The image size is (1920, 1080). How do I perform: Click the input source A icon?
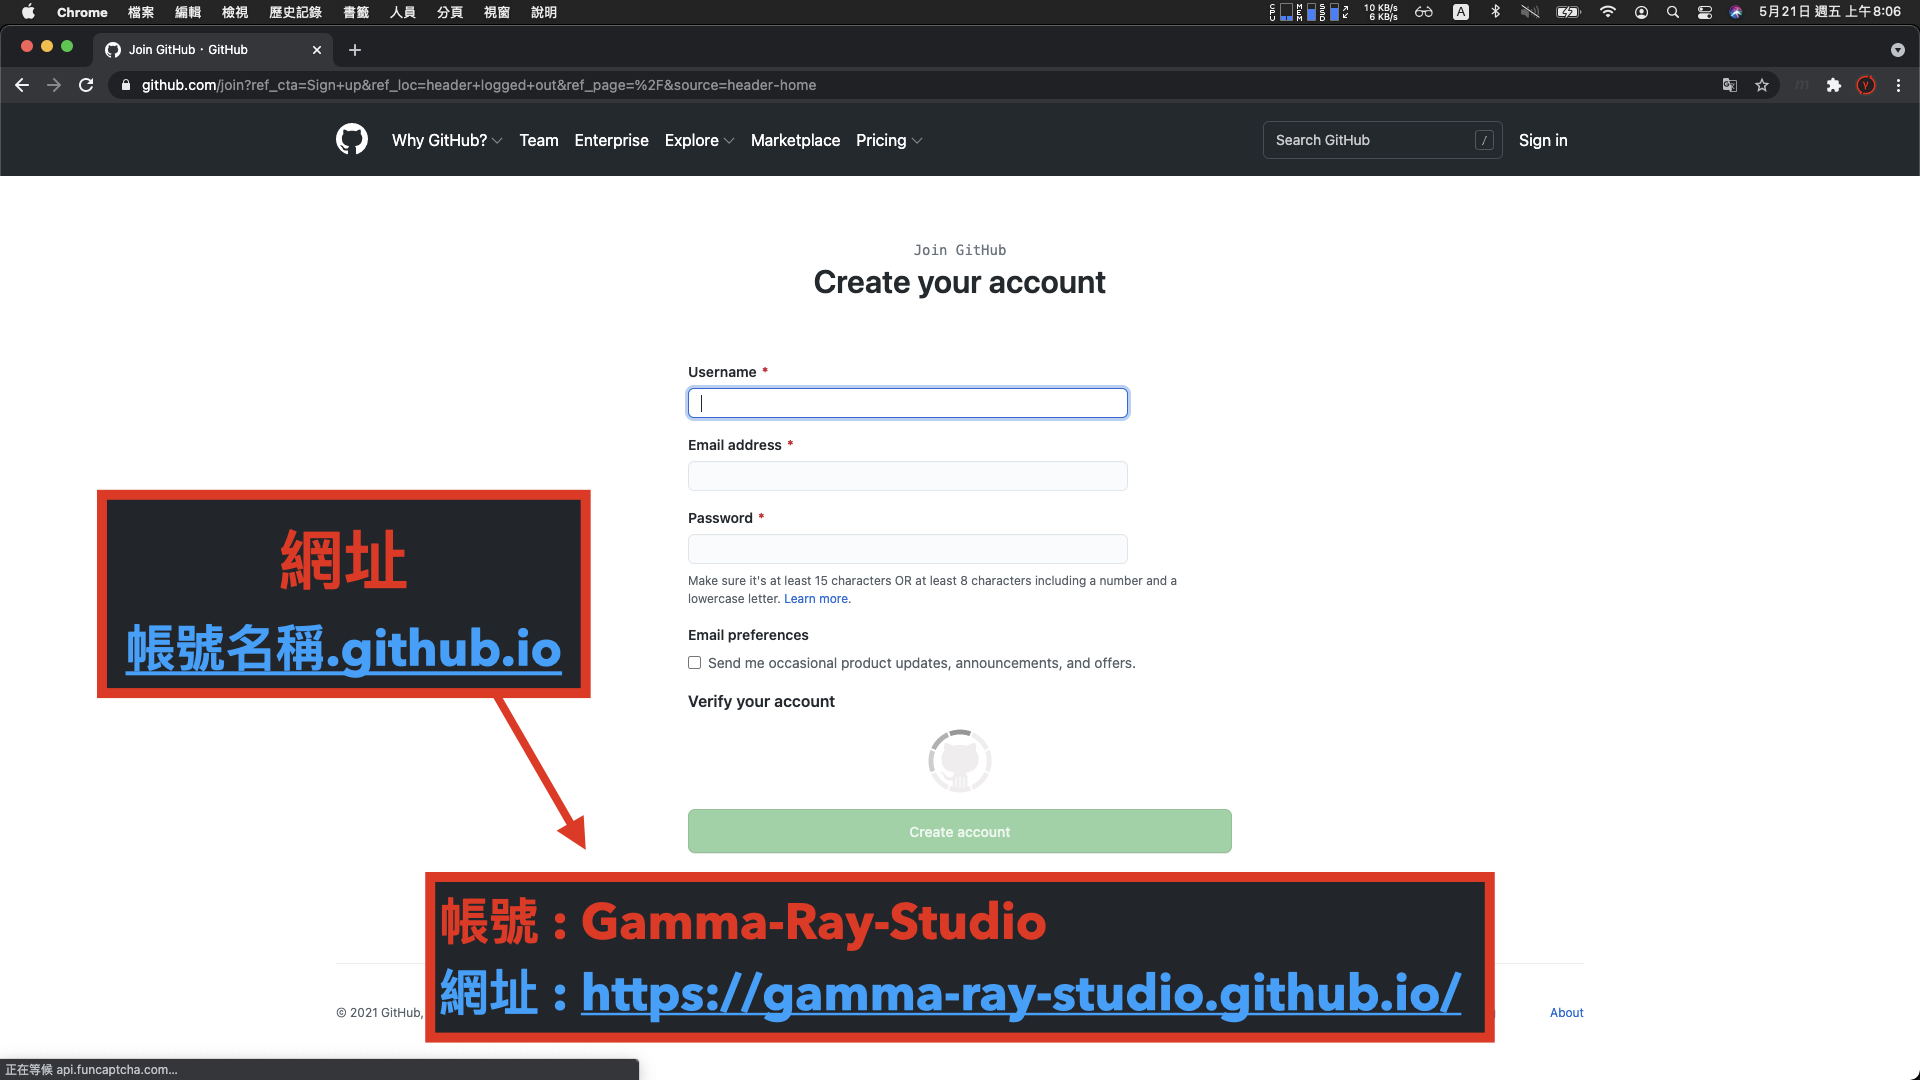click(x=1461, y=12)
